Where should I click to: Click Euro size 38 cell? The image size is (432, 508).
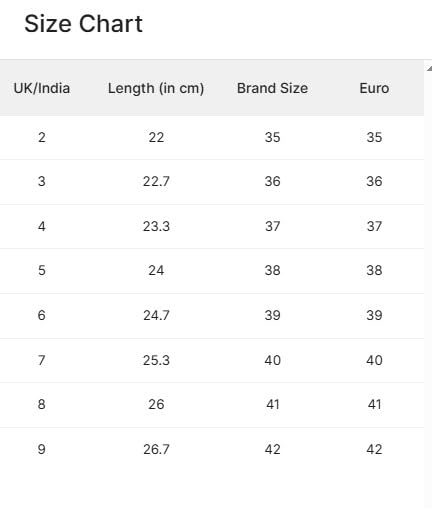click(374, 270)
